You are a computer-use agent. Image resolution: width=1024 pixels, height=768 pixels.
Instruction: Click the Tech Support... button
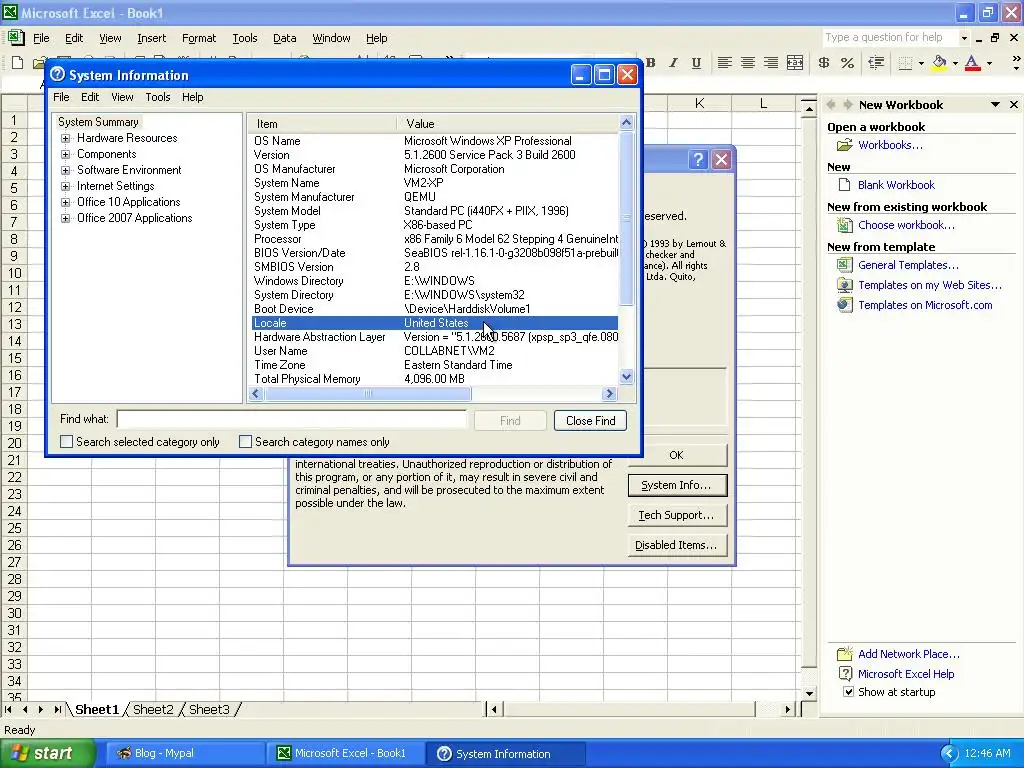(x=676, y=515)
